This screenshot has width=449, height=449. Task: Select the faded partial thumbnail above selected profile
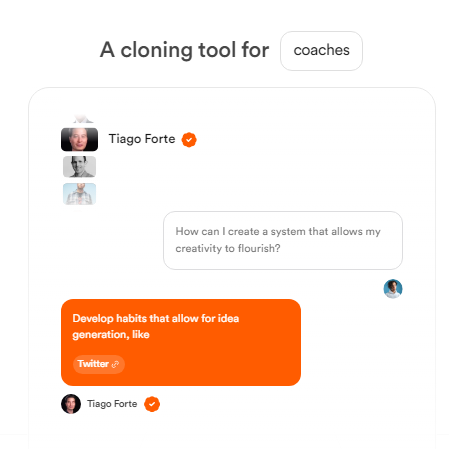point(82,118)
